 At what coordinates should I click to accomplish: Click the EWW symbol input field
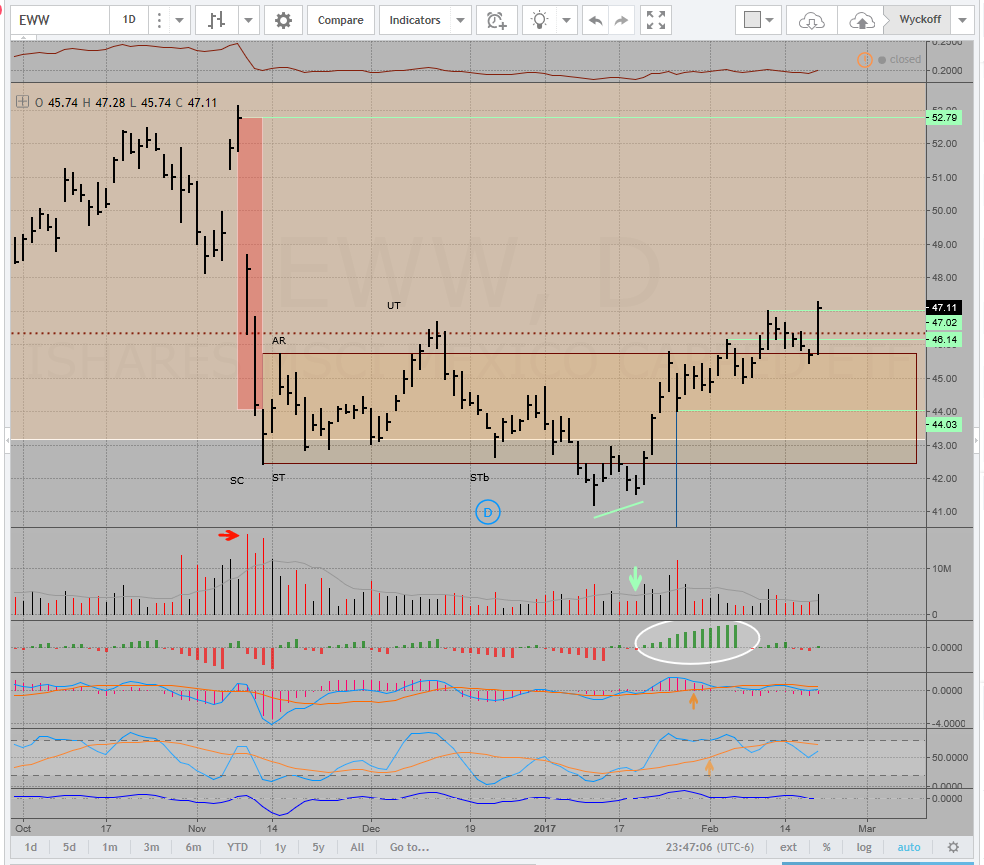(x=55, y=20)
